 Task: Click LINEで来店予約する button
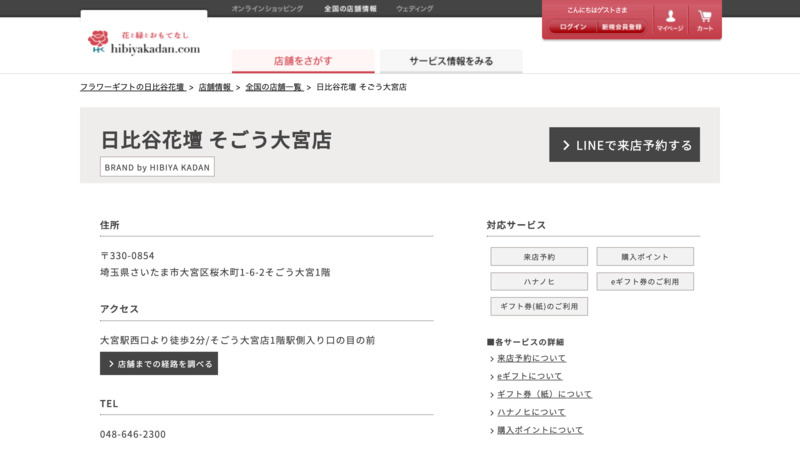tap(624, 145)
